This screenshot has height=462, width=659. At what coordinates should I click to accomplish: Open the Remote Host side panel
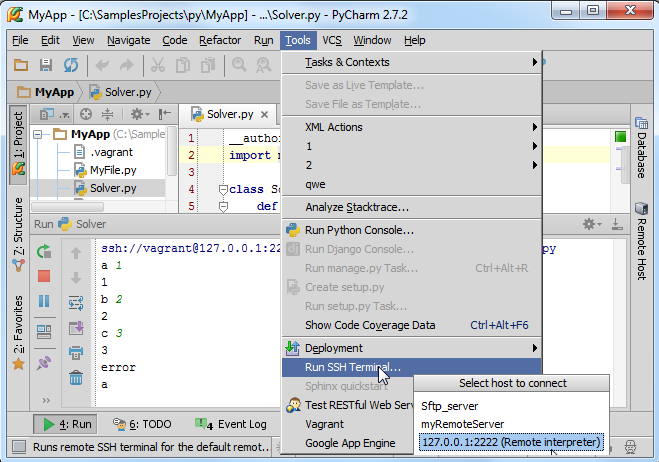point(641,241)
